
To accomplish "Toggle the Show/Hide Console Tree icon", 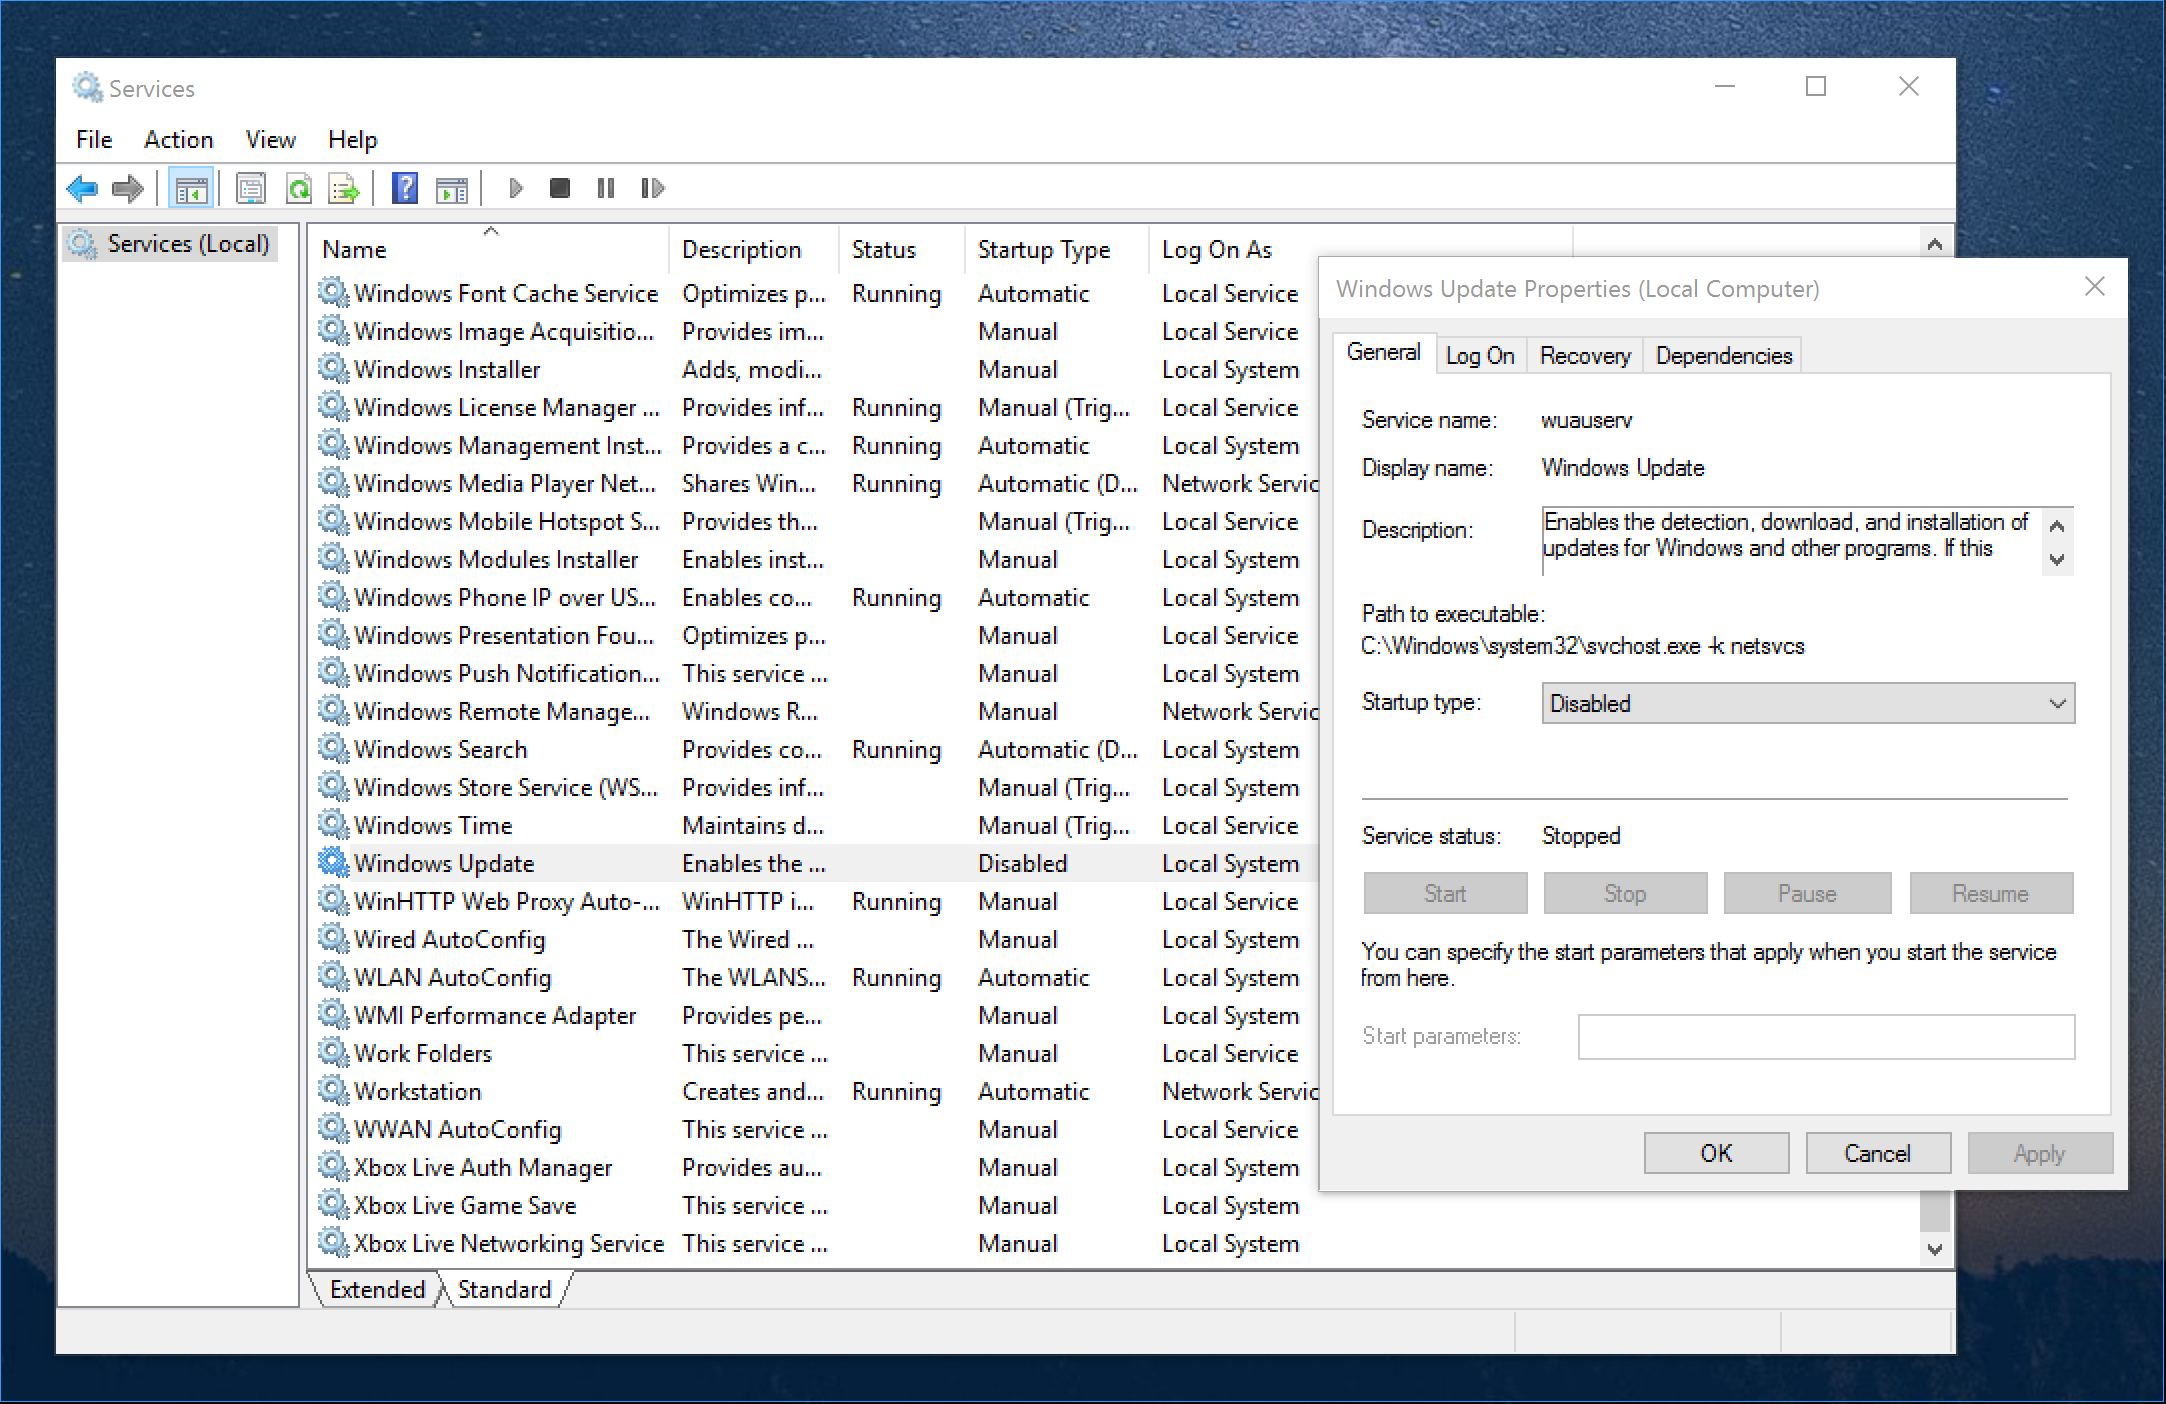I will (x=190, y=188).
